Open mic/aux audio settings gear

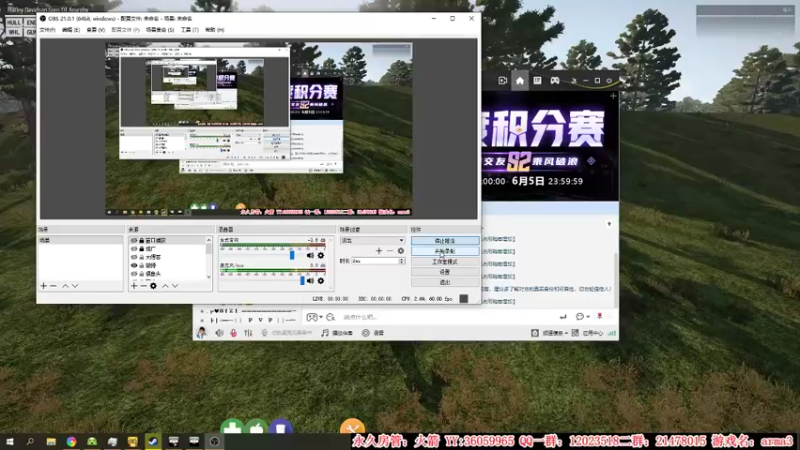(320, 281)
